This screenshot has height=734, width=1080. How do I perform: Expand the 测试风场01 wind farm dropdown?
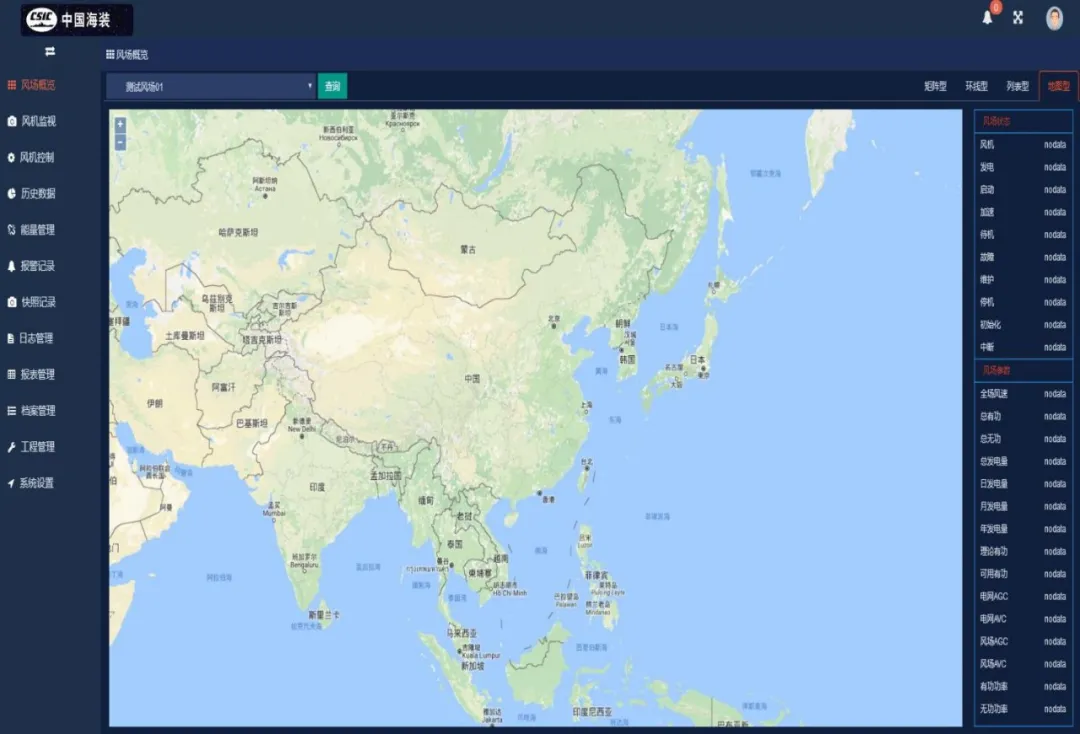[211, 87]
